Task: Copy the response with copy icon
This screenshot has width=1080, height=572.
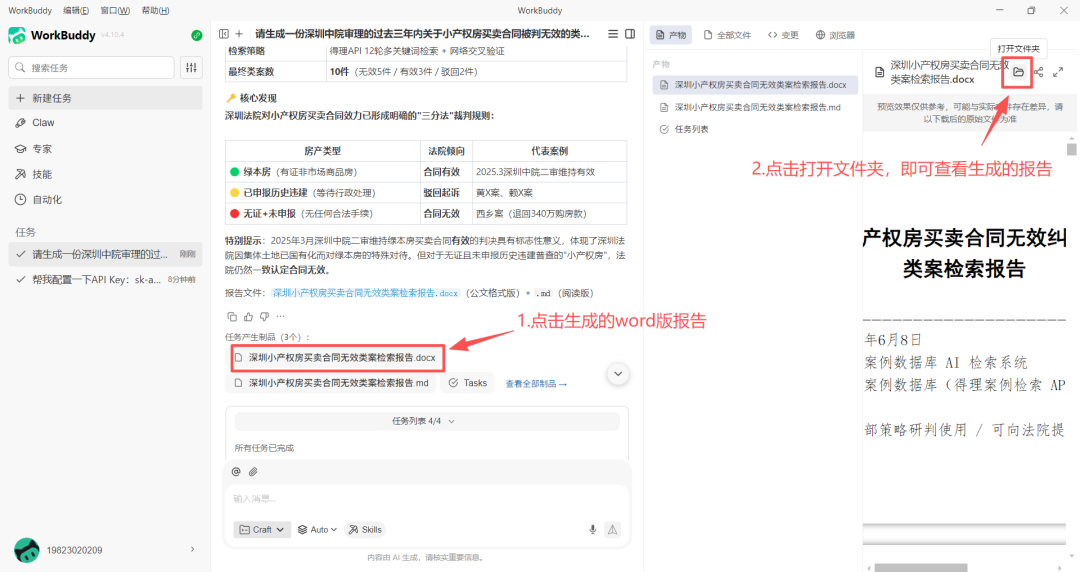Action: [x=232, y=316]
